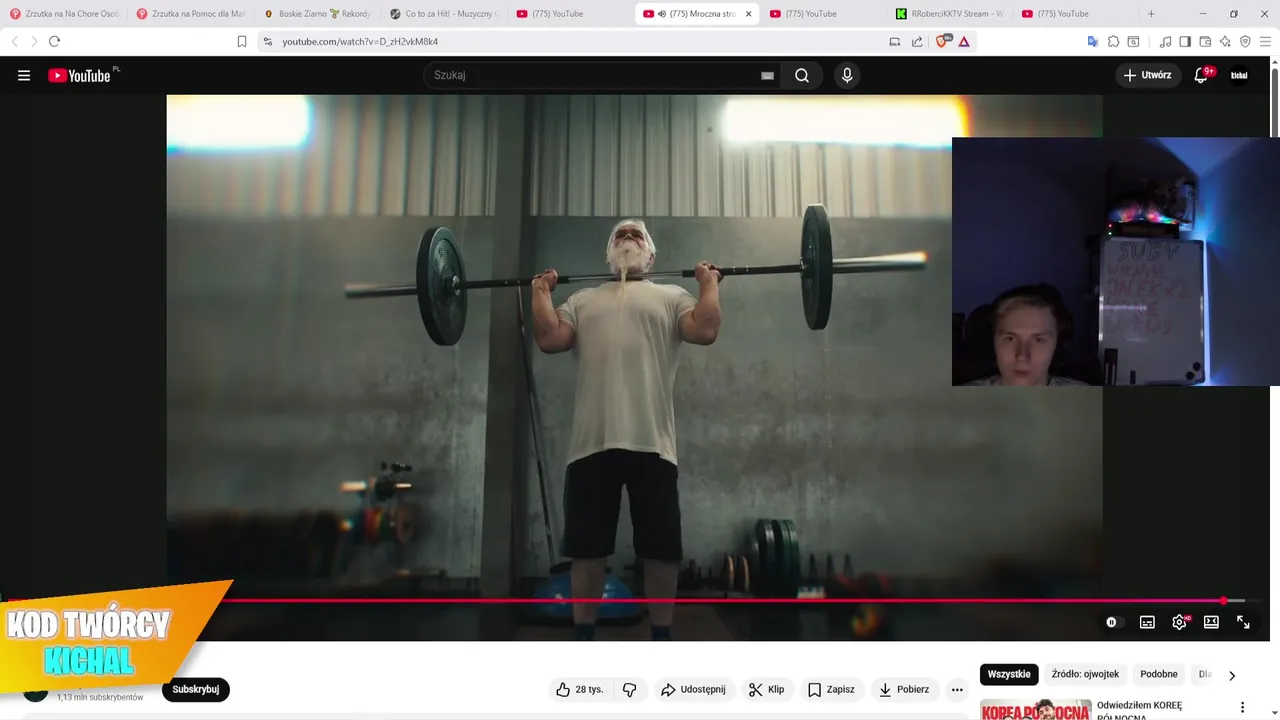Go to YouTube home via logo

pyautogui.click(x=79, y=75)
